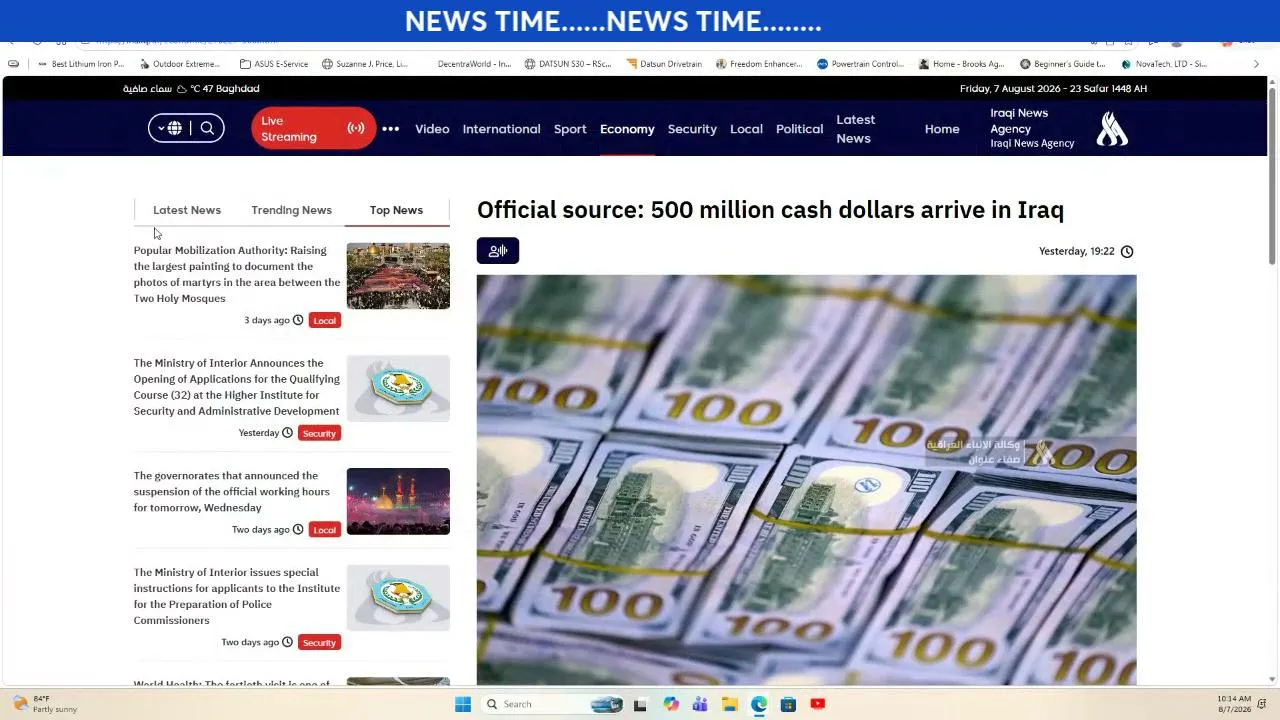Click the Baghdad 47°C weather readout
Image resolution: width=1280 pixels, height=720 pixels.
click(191, 89)
